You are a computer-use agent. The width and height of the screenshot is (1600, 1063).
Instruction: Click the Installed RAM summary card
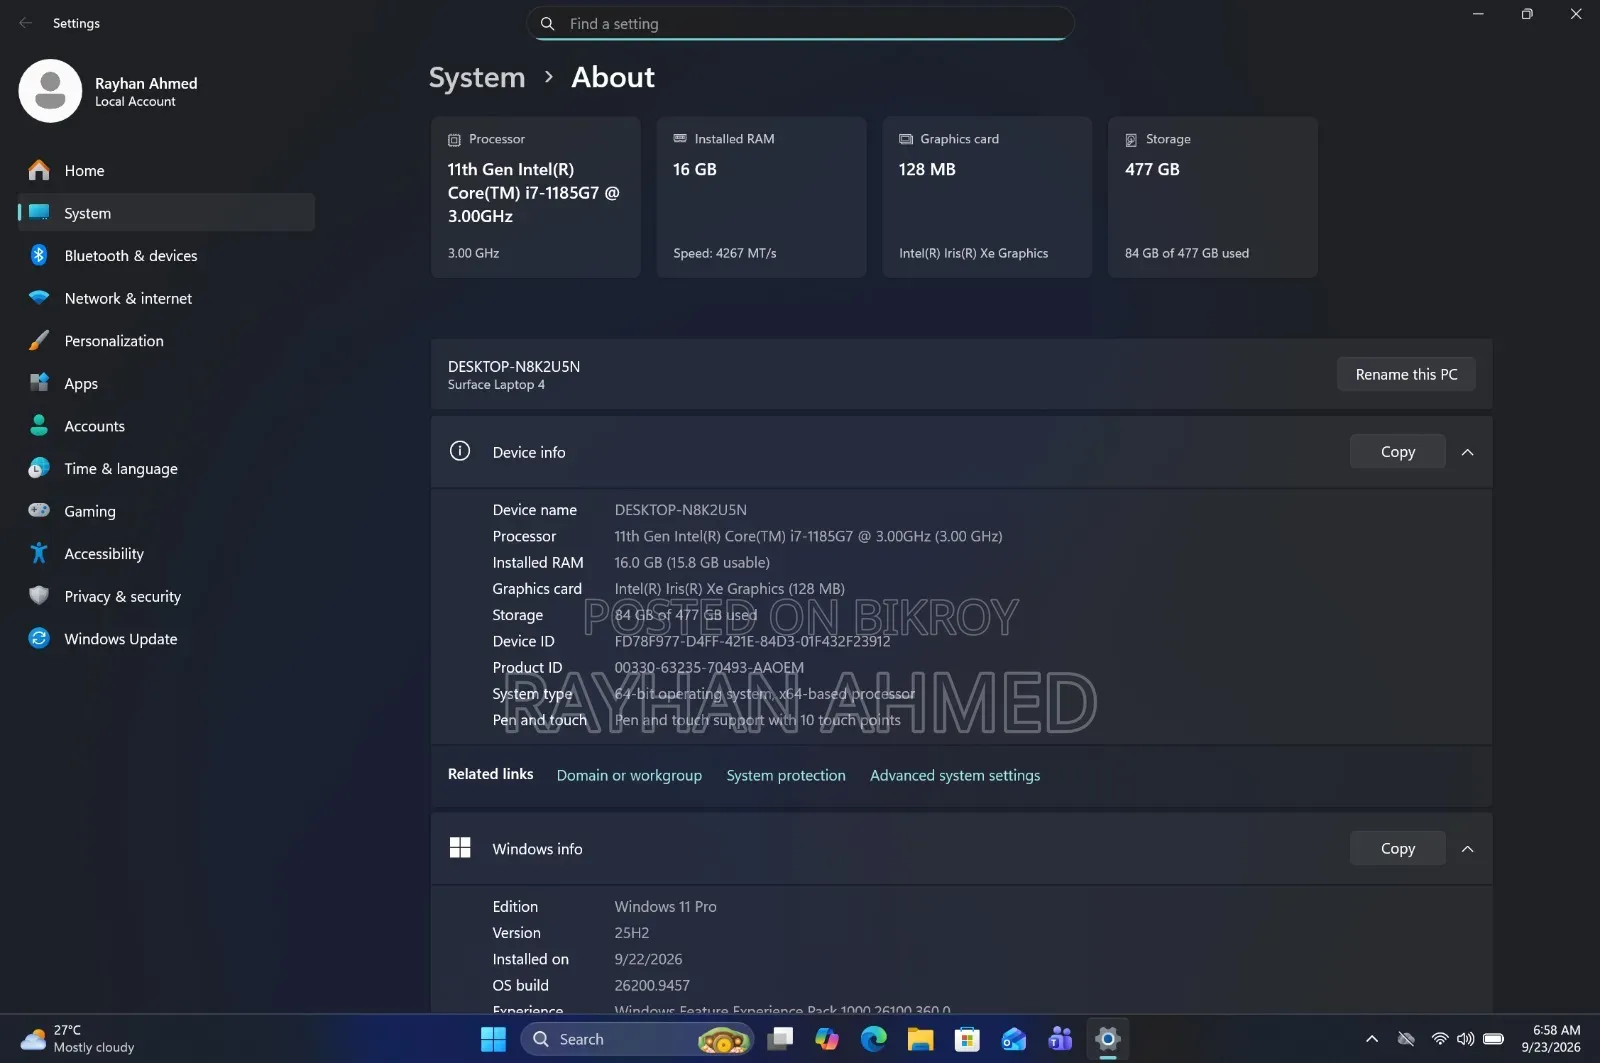(x=762, y=197)
